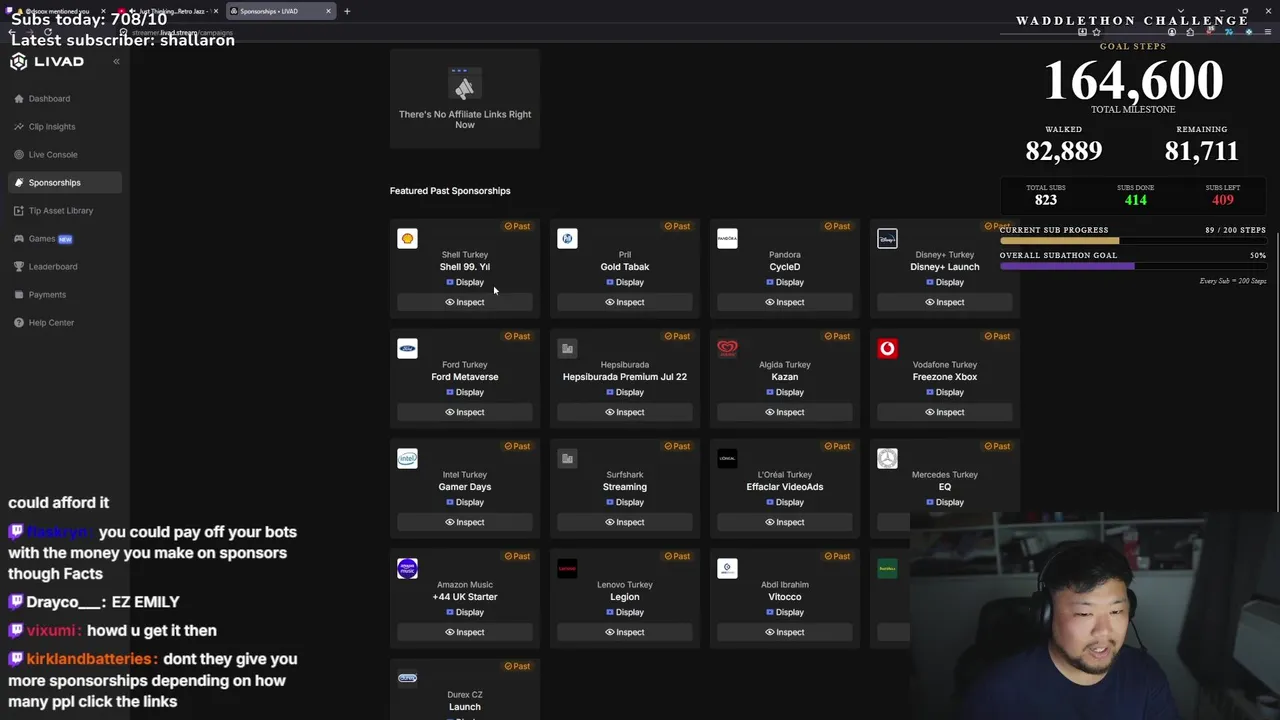Click the Mercedes EQ campaign title

pos(945,487)
